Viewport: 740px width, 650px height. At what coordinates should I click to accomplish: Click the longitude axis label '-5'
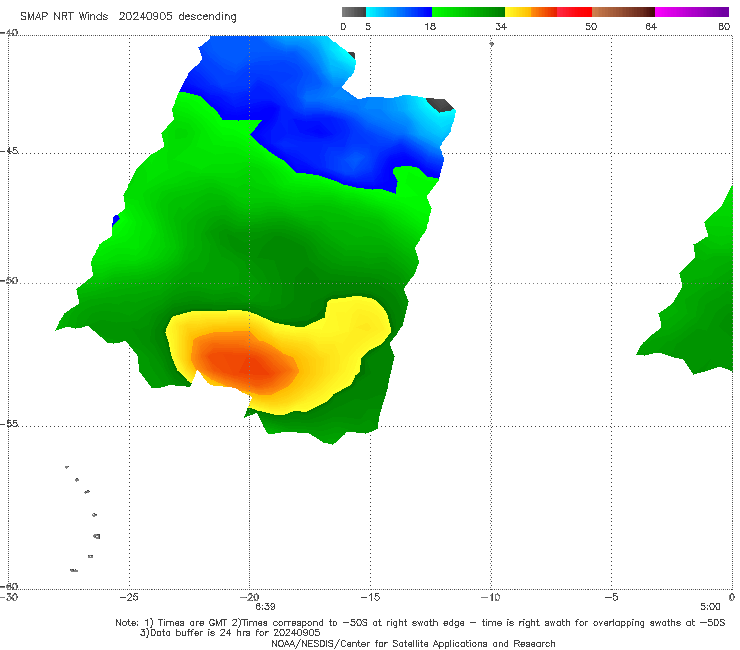(612, 597)
